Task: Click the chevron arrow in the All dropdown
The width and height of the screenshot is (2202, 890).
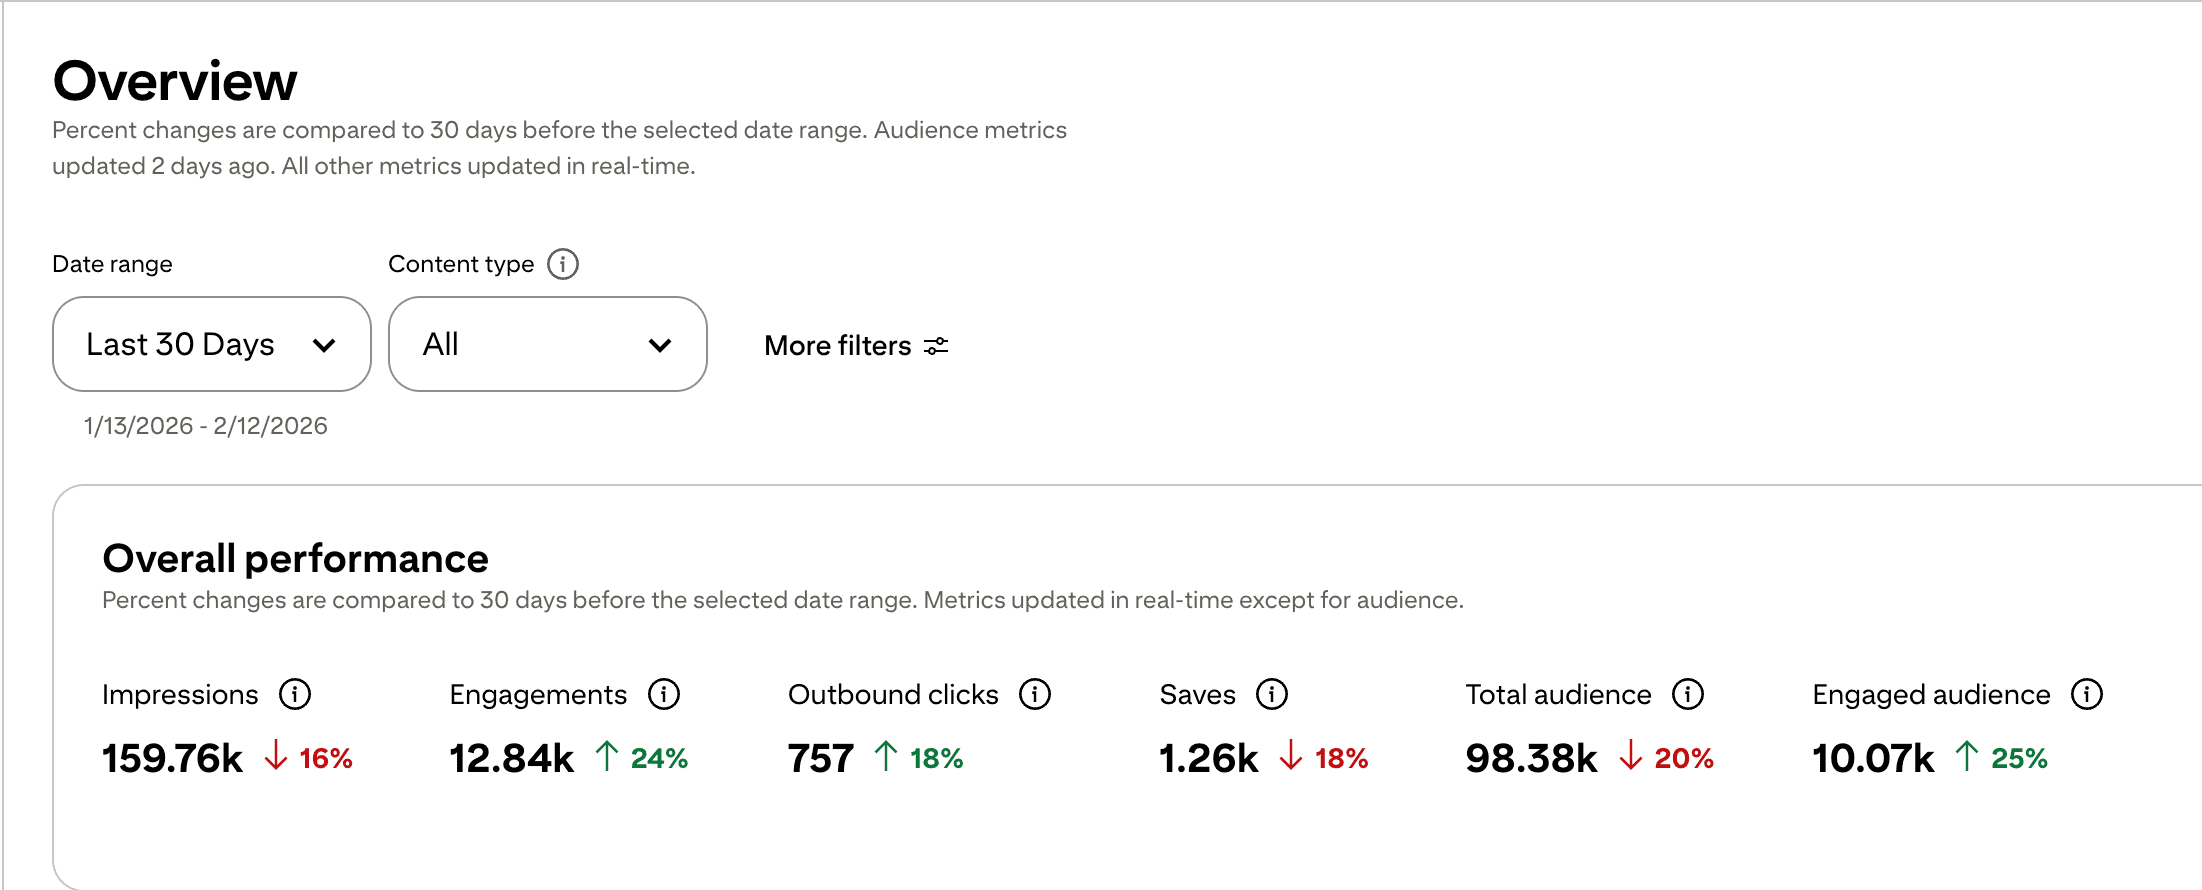Action: (660, 346)
